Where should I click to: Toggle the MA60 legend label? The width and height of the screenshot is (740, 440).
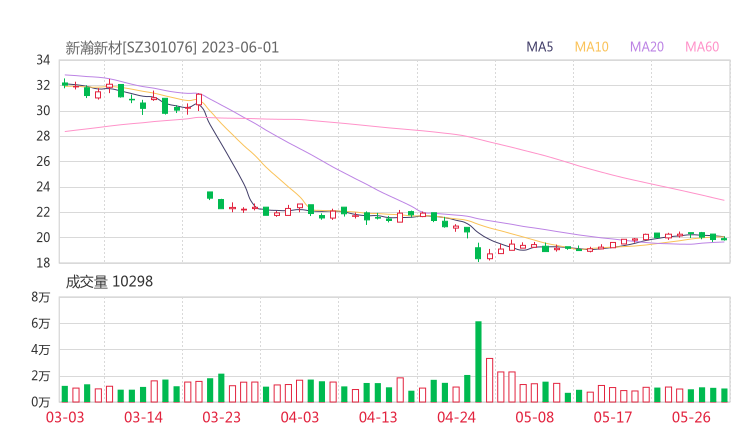pyautogui.click(x=702, y=47)
